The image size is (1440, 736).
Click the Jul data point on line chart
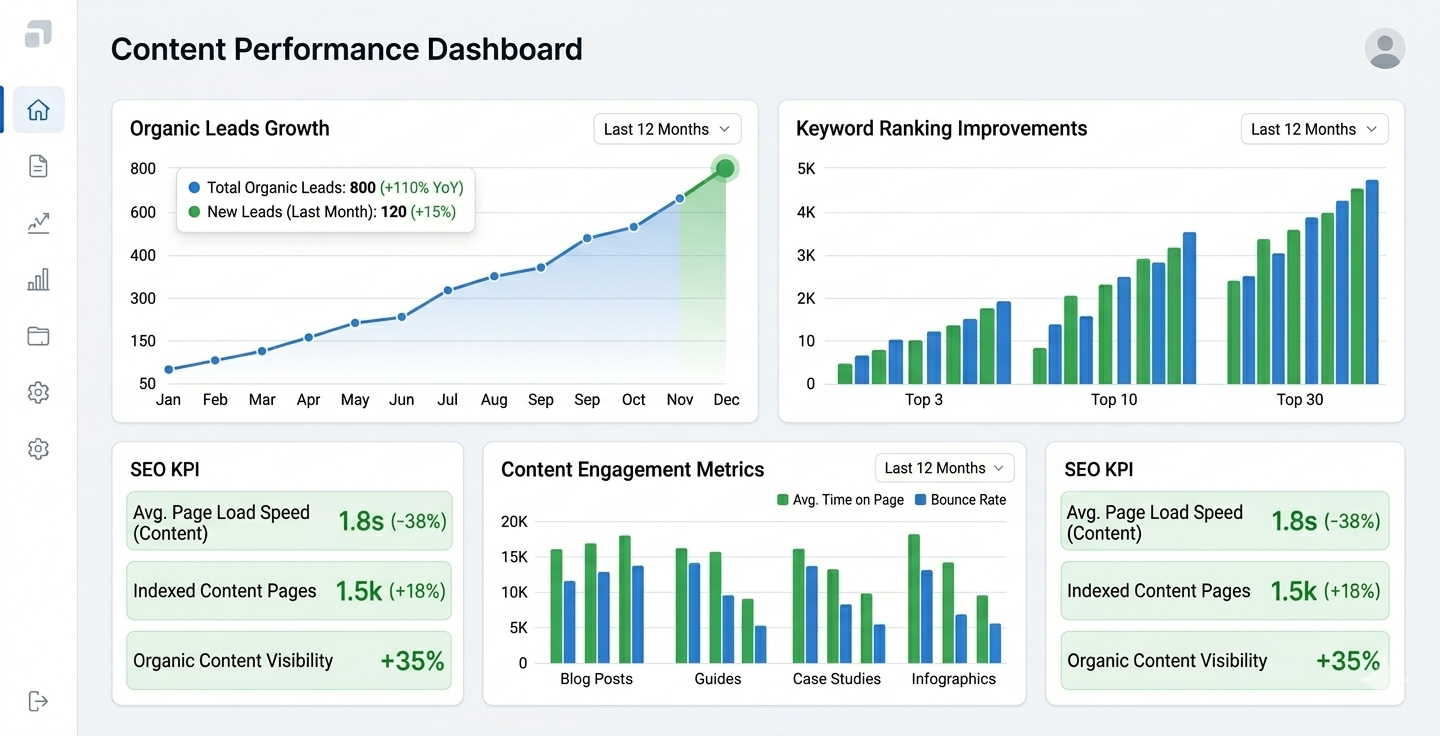[448, 290]
